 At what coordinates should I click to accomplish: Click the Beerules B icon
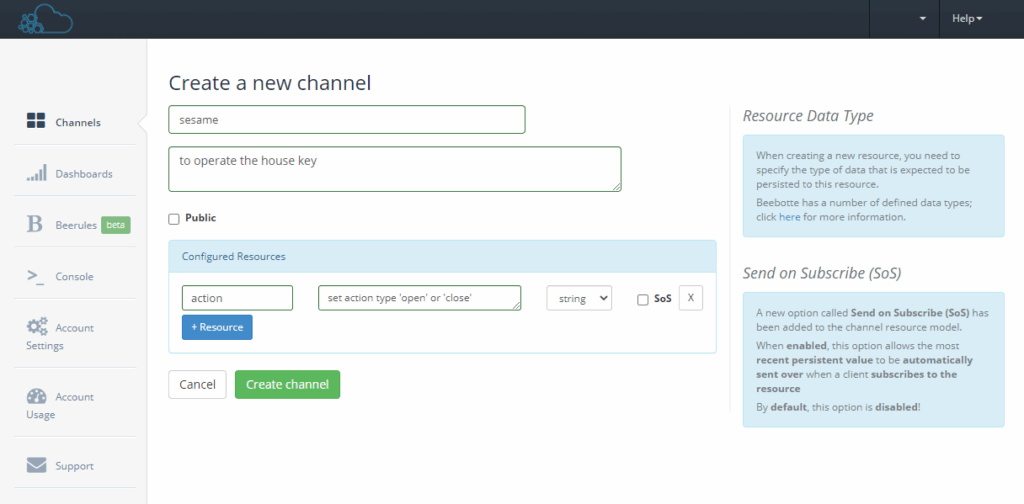tap(35, 225)
